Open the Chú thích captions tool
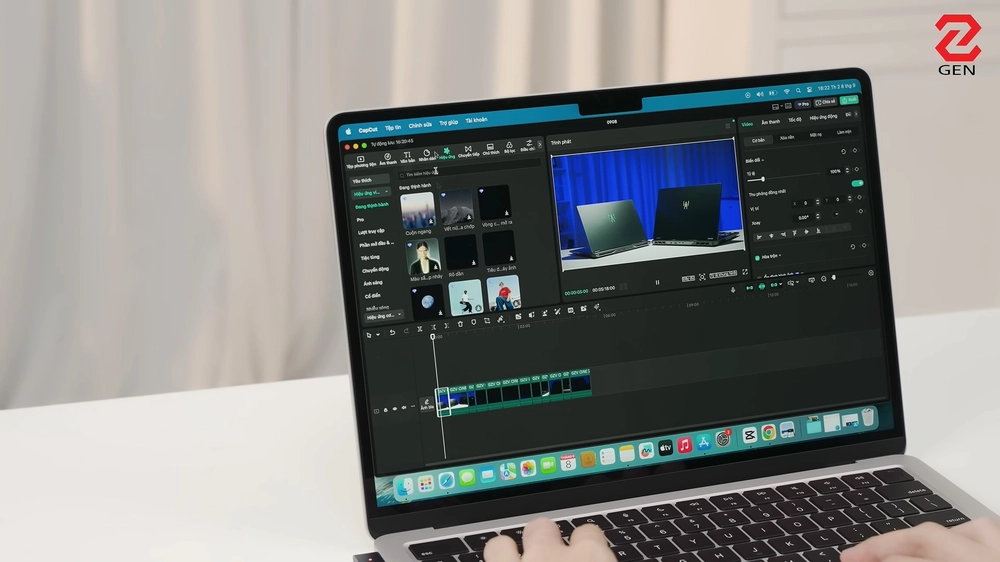Screen dimensions: 1000x562 [490, 149]
